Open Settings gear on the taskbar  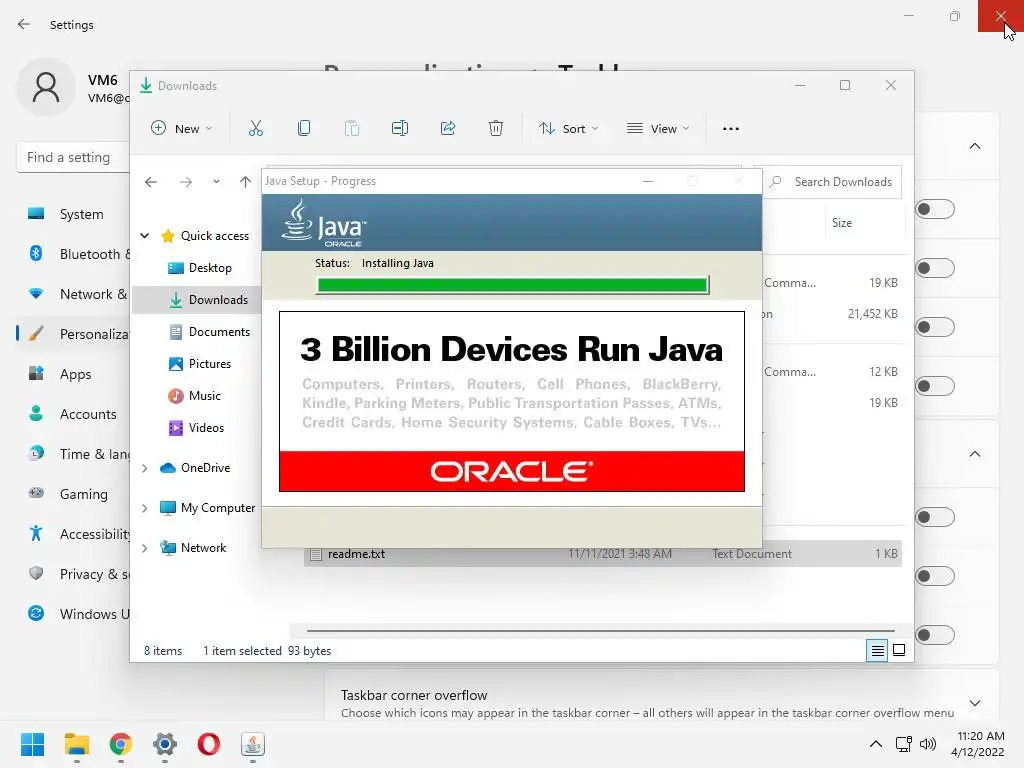(165, 744)
